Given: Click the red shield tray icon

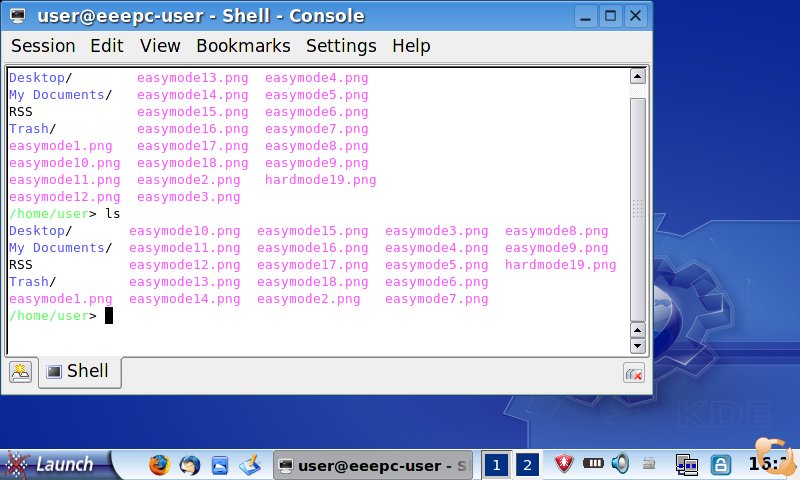Looking at the screenshot, I should tap(564, 464).
